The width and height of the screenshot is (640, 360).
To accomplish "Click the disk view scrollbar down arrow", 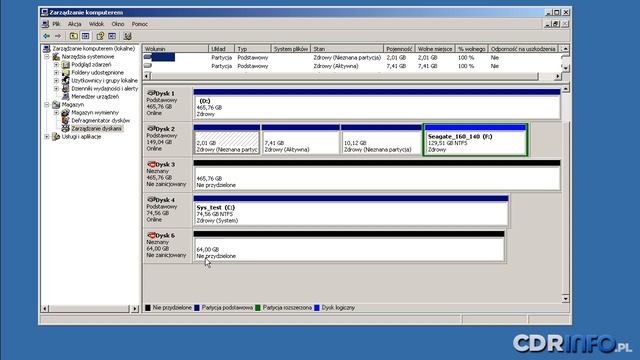I will (x=565, y=299).
